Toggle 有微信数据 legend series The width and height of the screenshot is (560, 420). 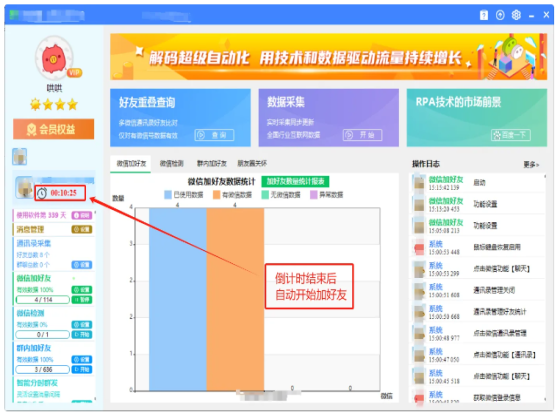(x=232, y=195)
